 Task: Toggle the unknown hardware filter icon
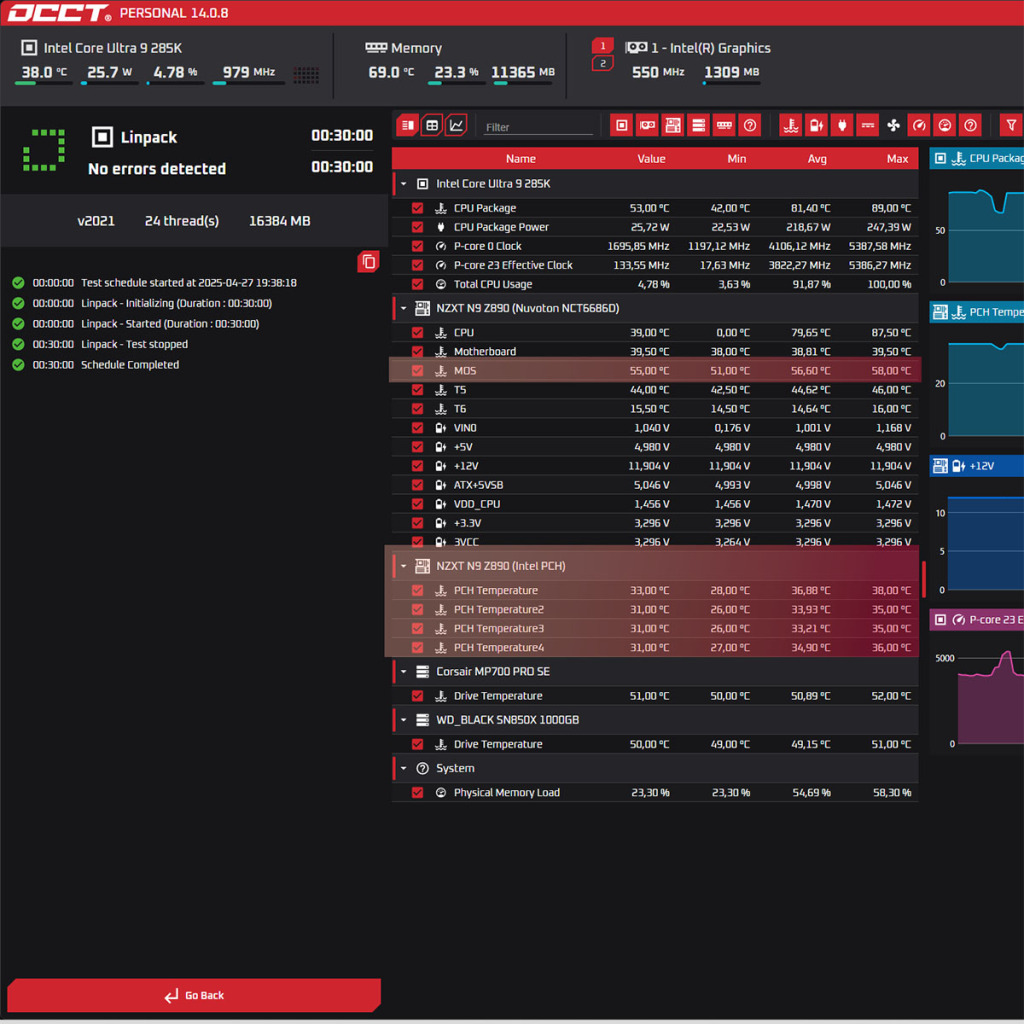[750, 125]
